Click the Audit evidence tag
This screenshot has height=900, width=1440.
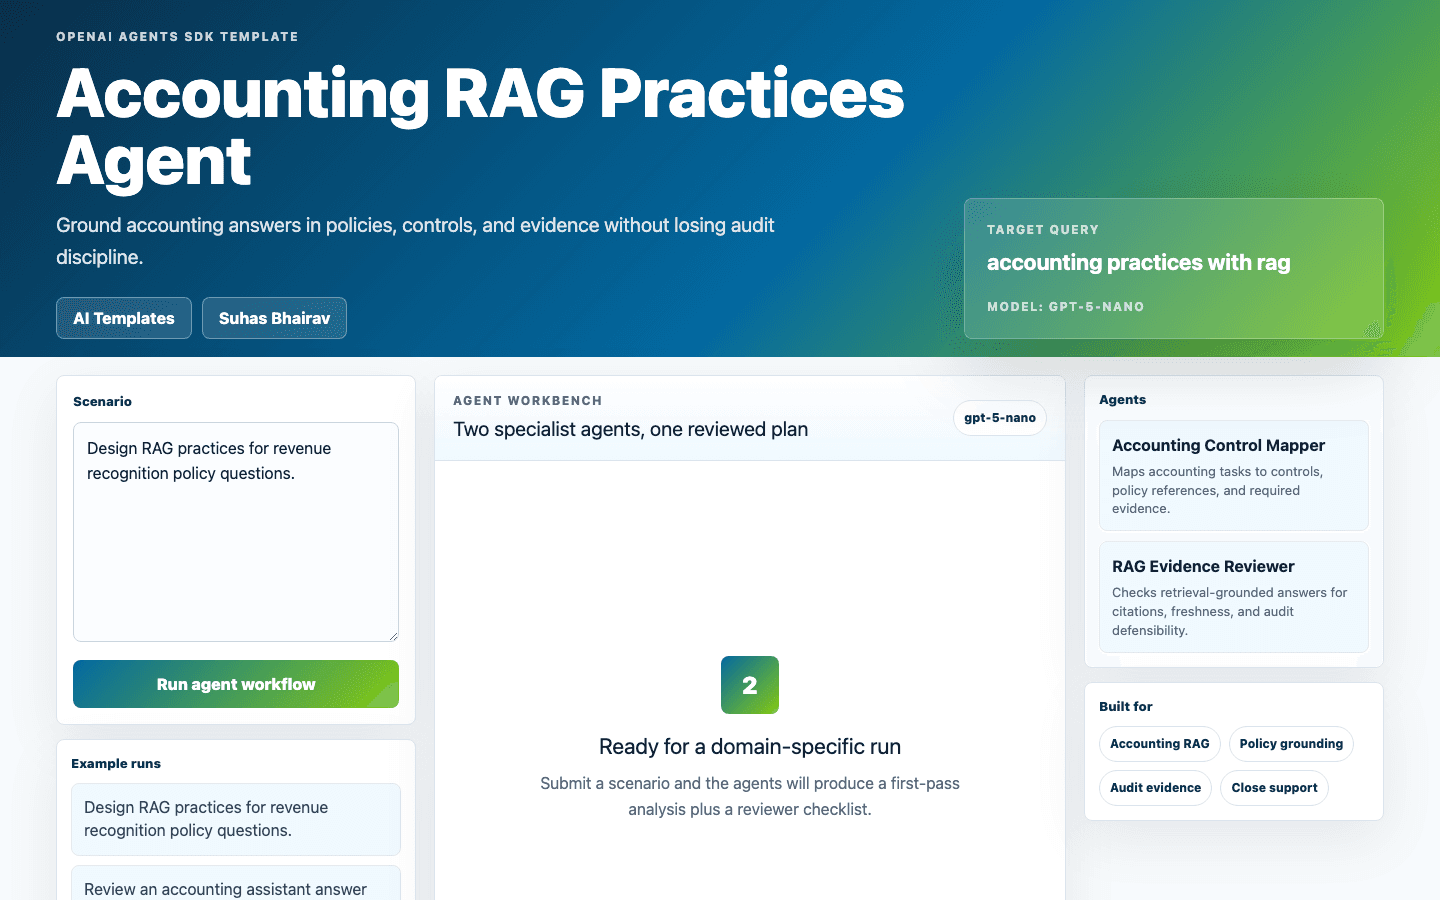coord(1155,788)
